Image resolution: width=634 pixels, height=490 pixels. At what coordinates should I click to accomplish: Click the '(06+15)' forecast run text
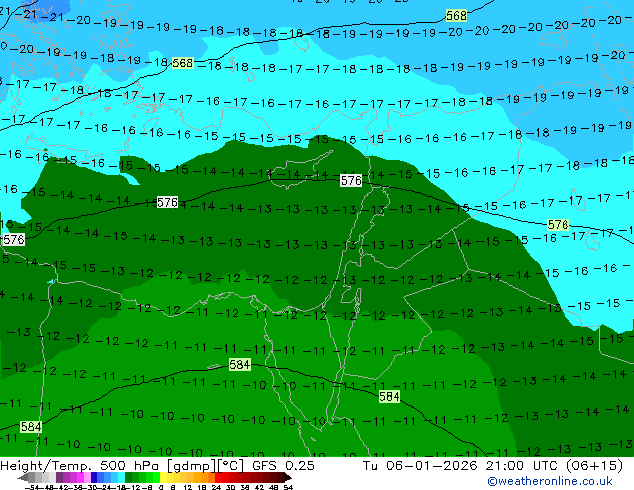pyautogui.click(x=595, y=466)
